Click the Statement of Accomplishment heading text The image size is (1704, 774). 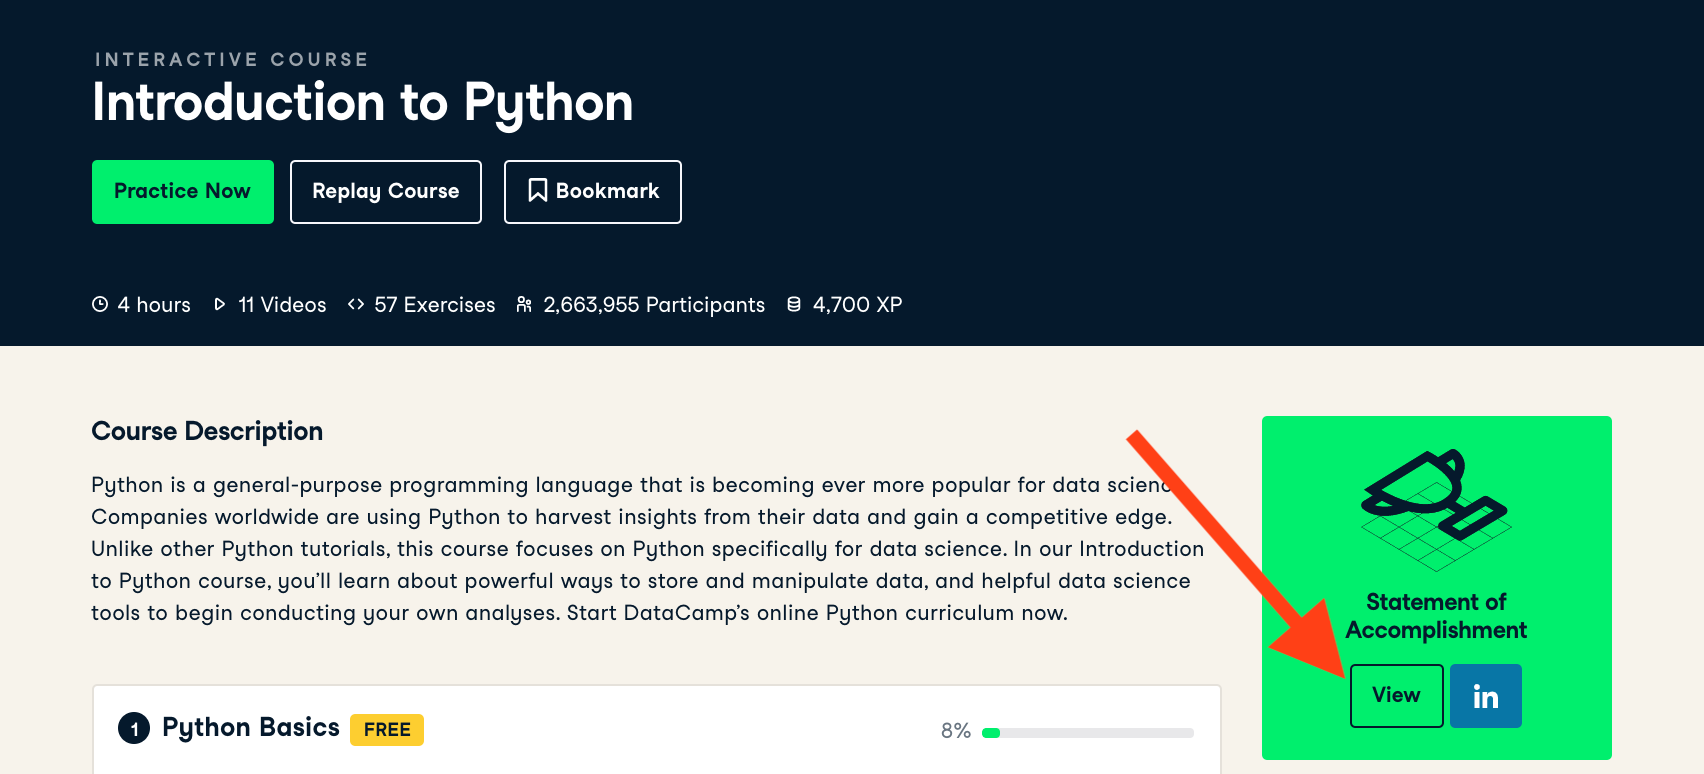tap(1436, 616)
